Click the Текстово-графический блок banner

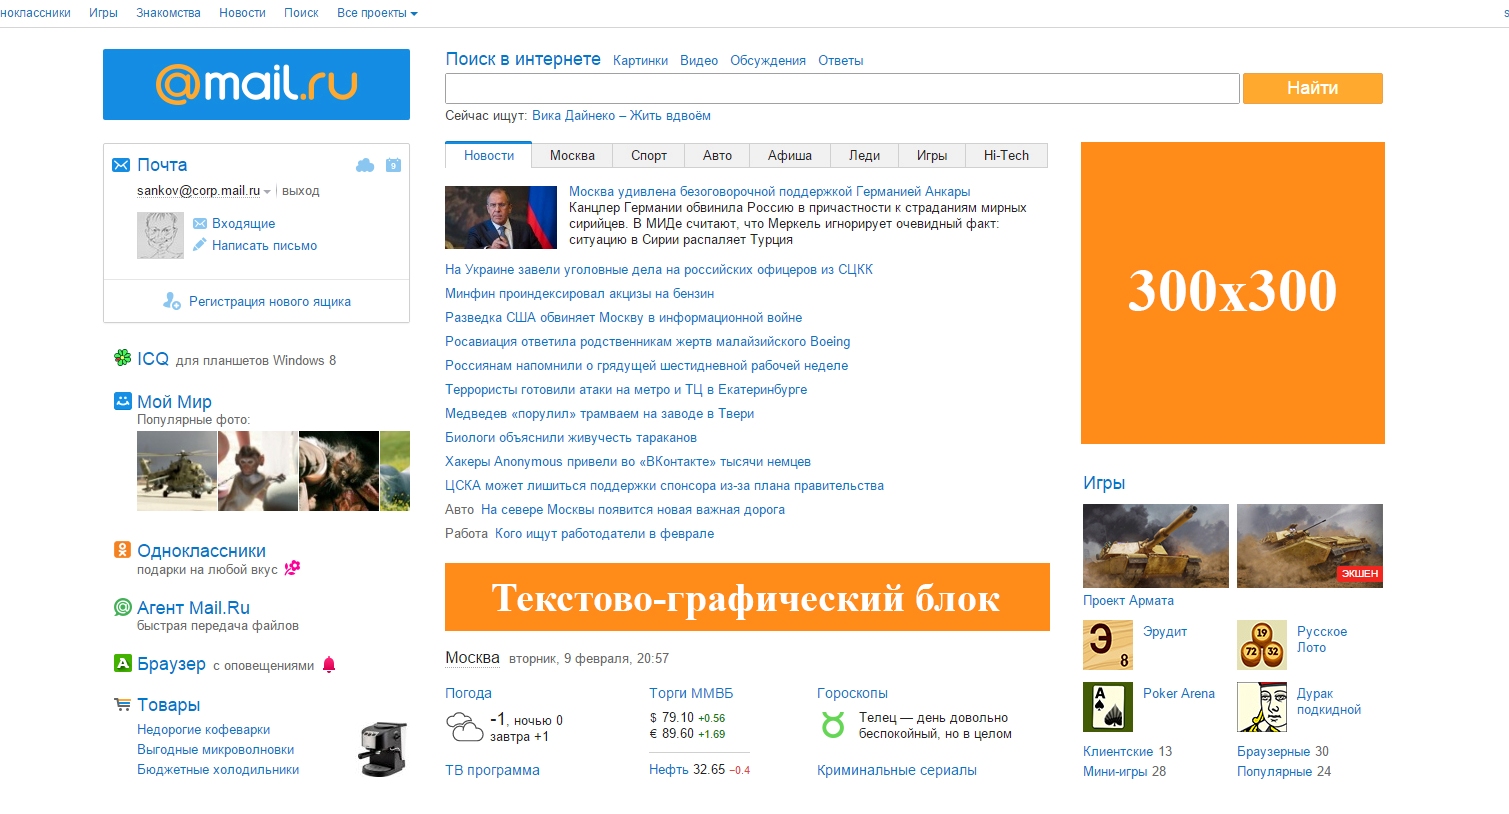[747, 597]
